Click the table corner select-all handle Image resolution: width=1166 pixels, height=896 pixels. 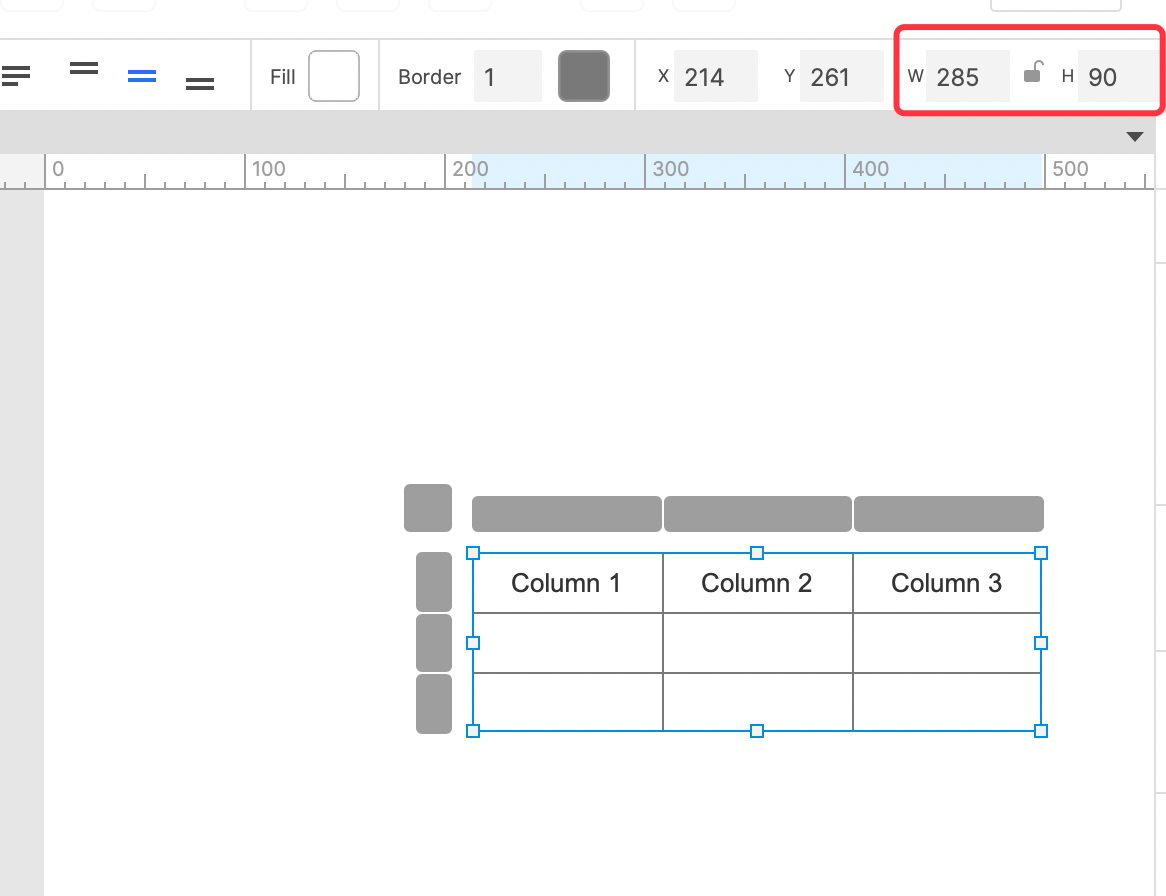[428, 508]
